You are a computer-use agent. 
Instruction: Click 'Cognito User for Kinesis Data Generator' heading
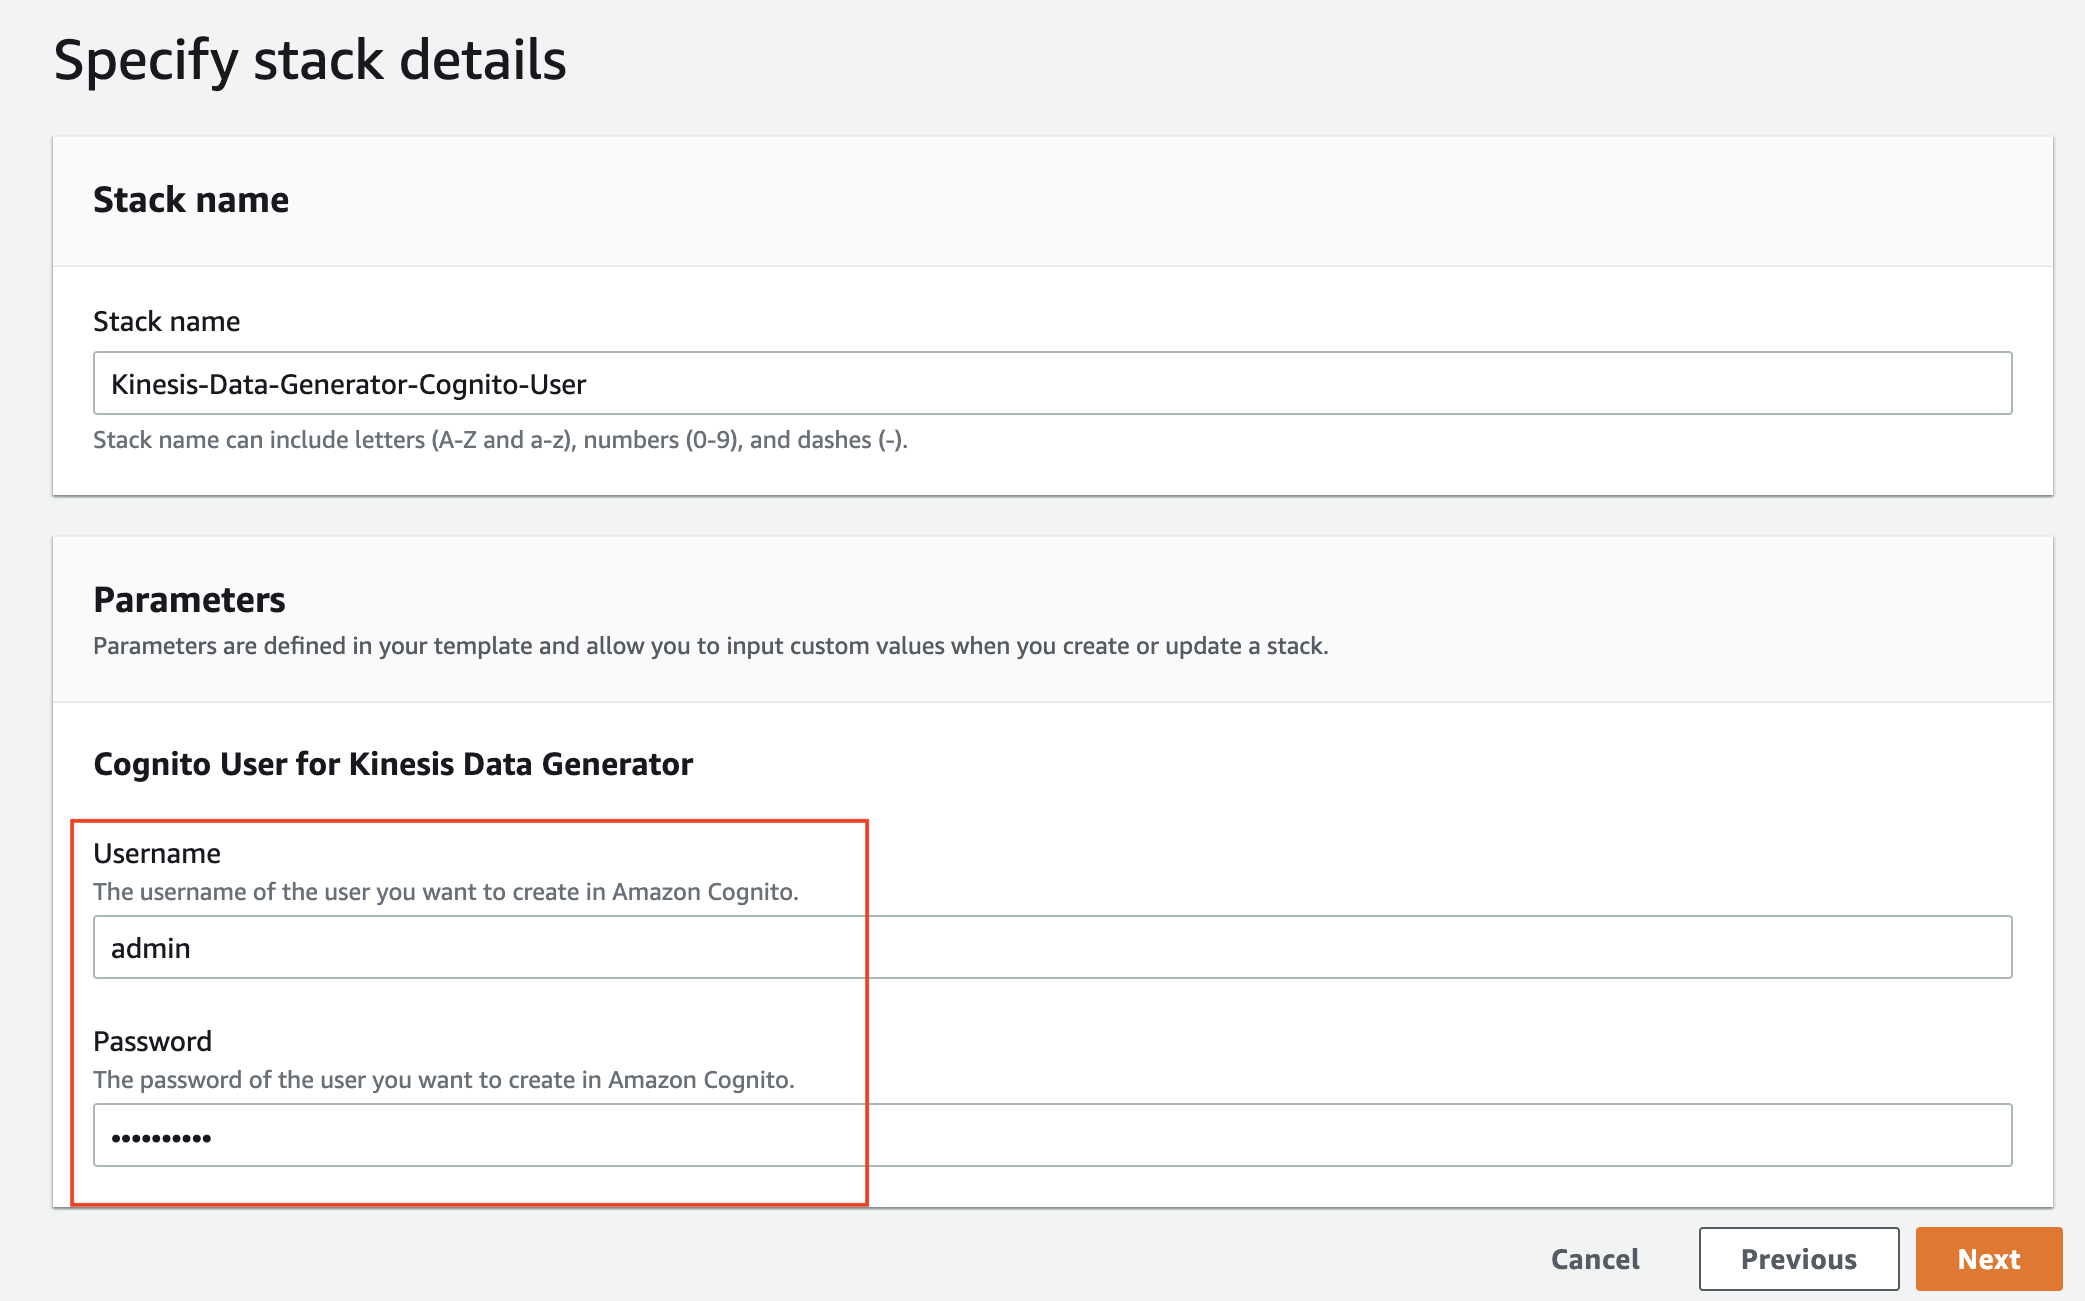(393, 764)
